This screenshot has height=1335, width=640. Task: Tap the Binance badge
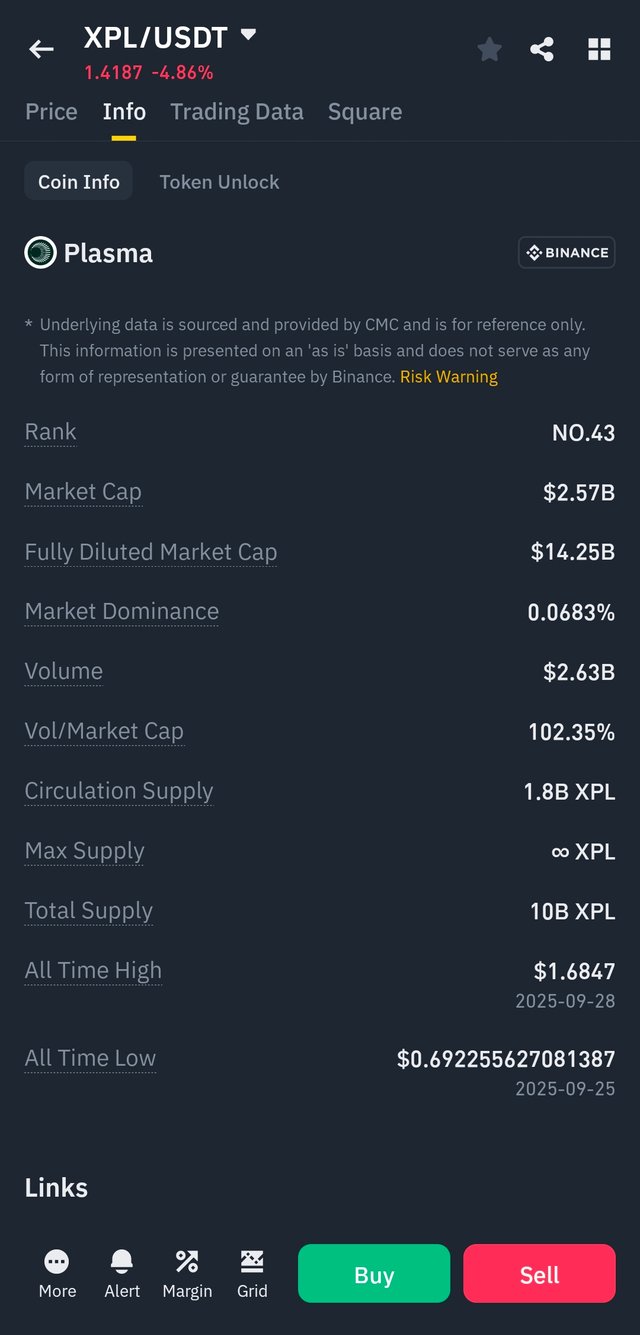[x=566, y=253]
